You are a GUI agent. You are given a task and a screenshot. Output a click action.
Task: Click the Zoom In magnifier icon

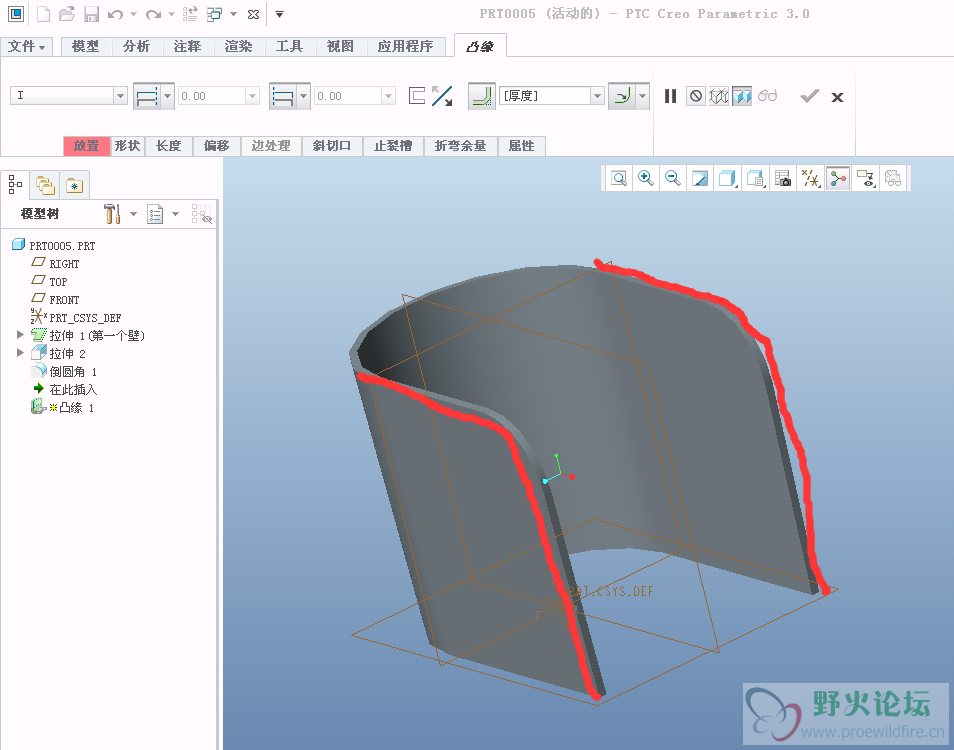point(646,179)
